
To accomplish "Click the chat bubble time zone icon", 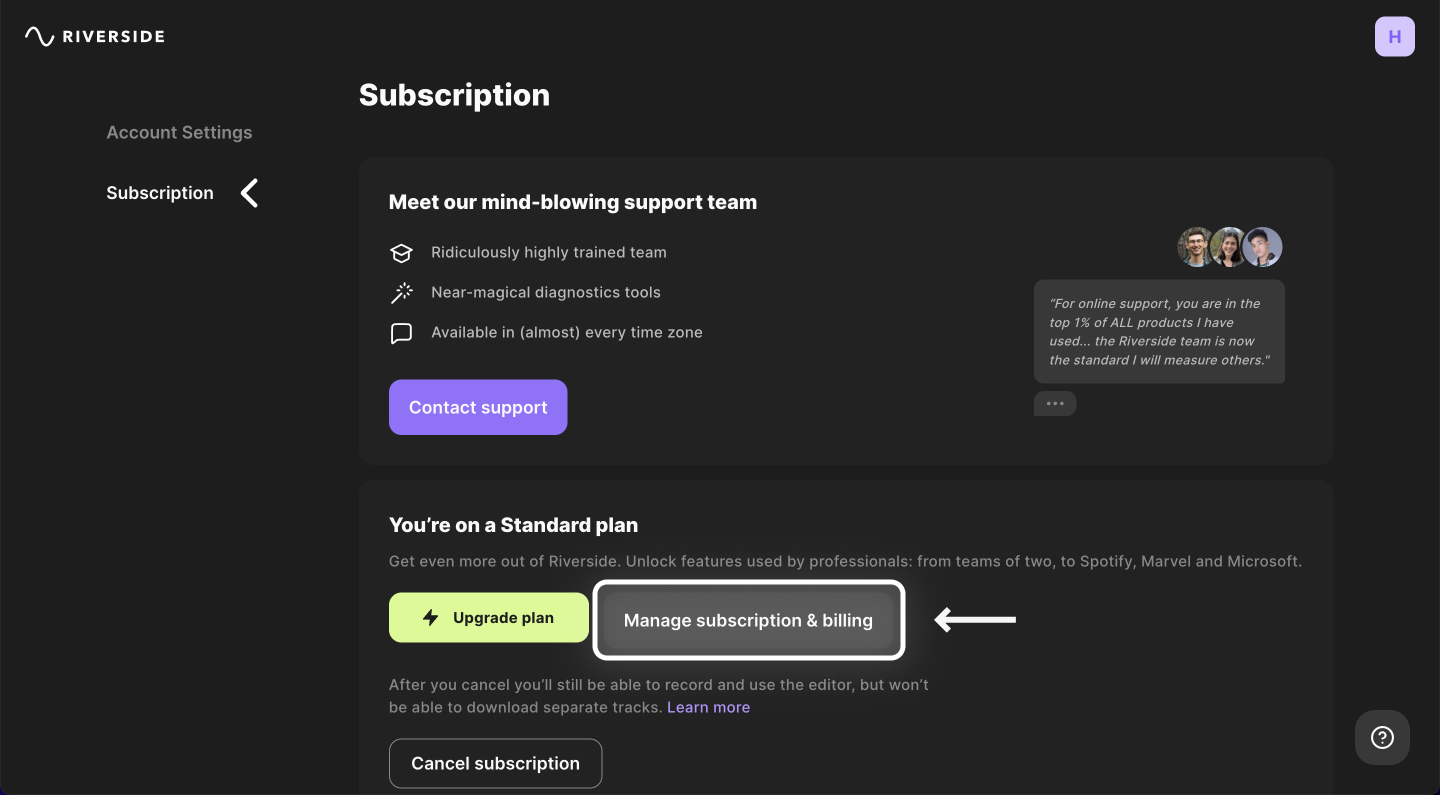I will pos(401,333).
